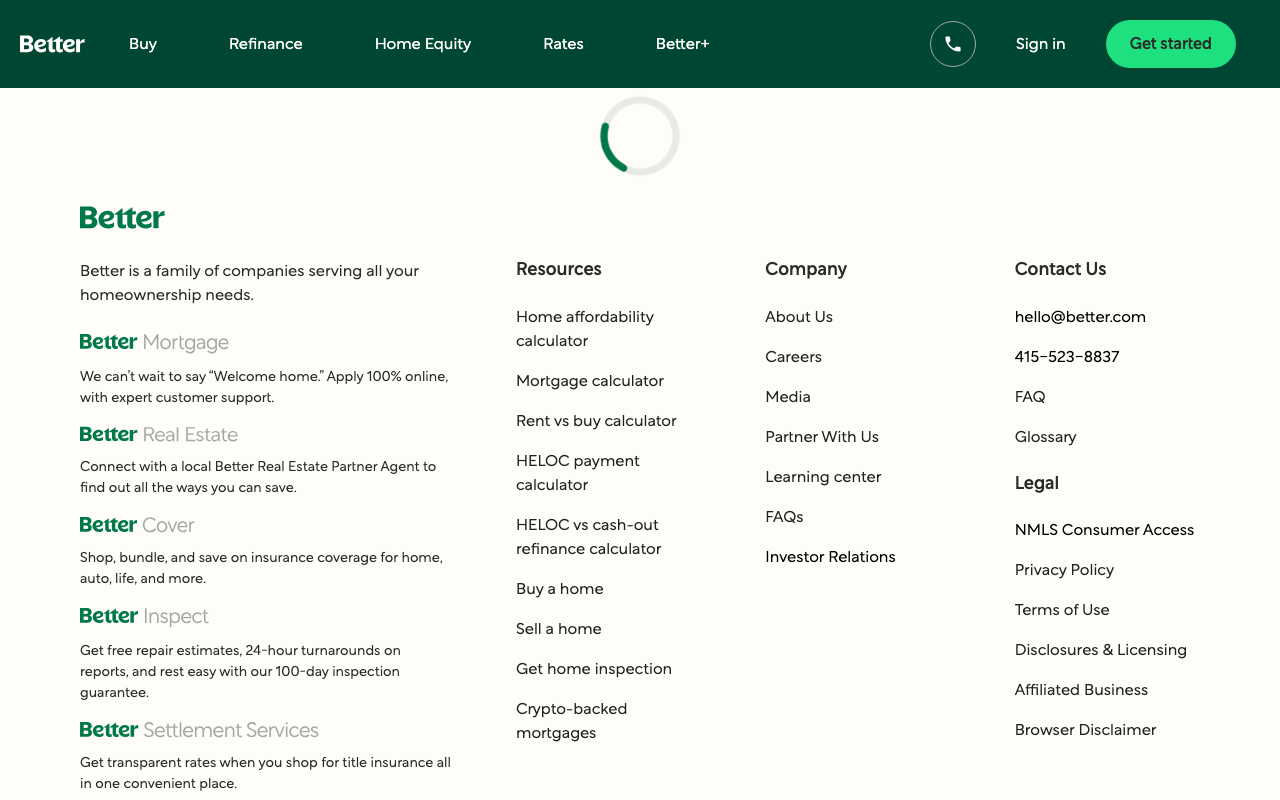
Task: Open the Rates navigation item
Action: (x=563, y=44)
